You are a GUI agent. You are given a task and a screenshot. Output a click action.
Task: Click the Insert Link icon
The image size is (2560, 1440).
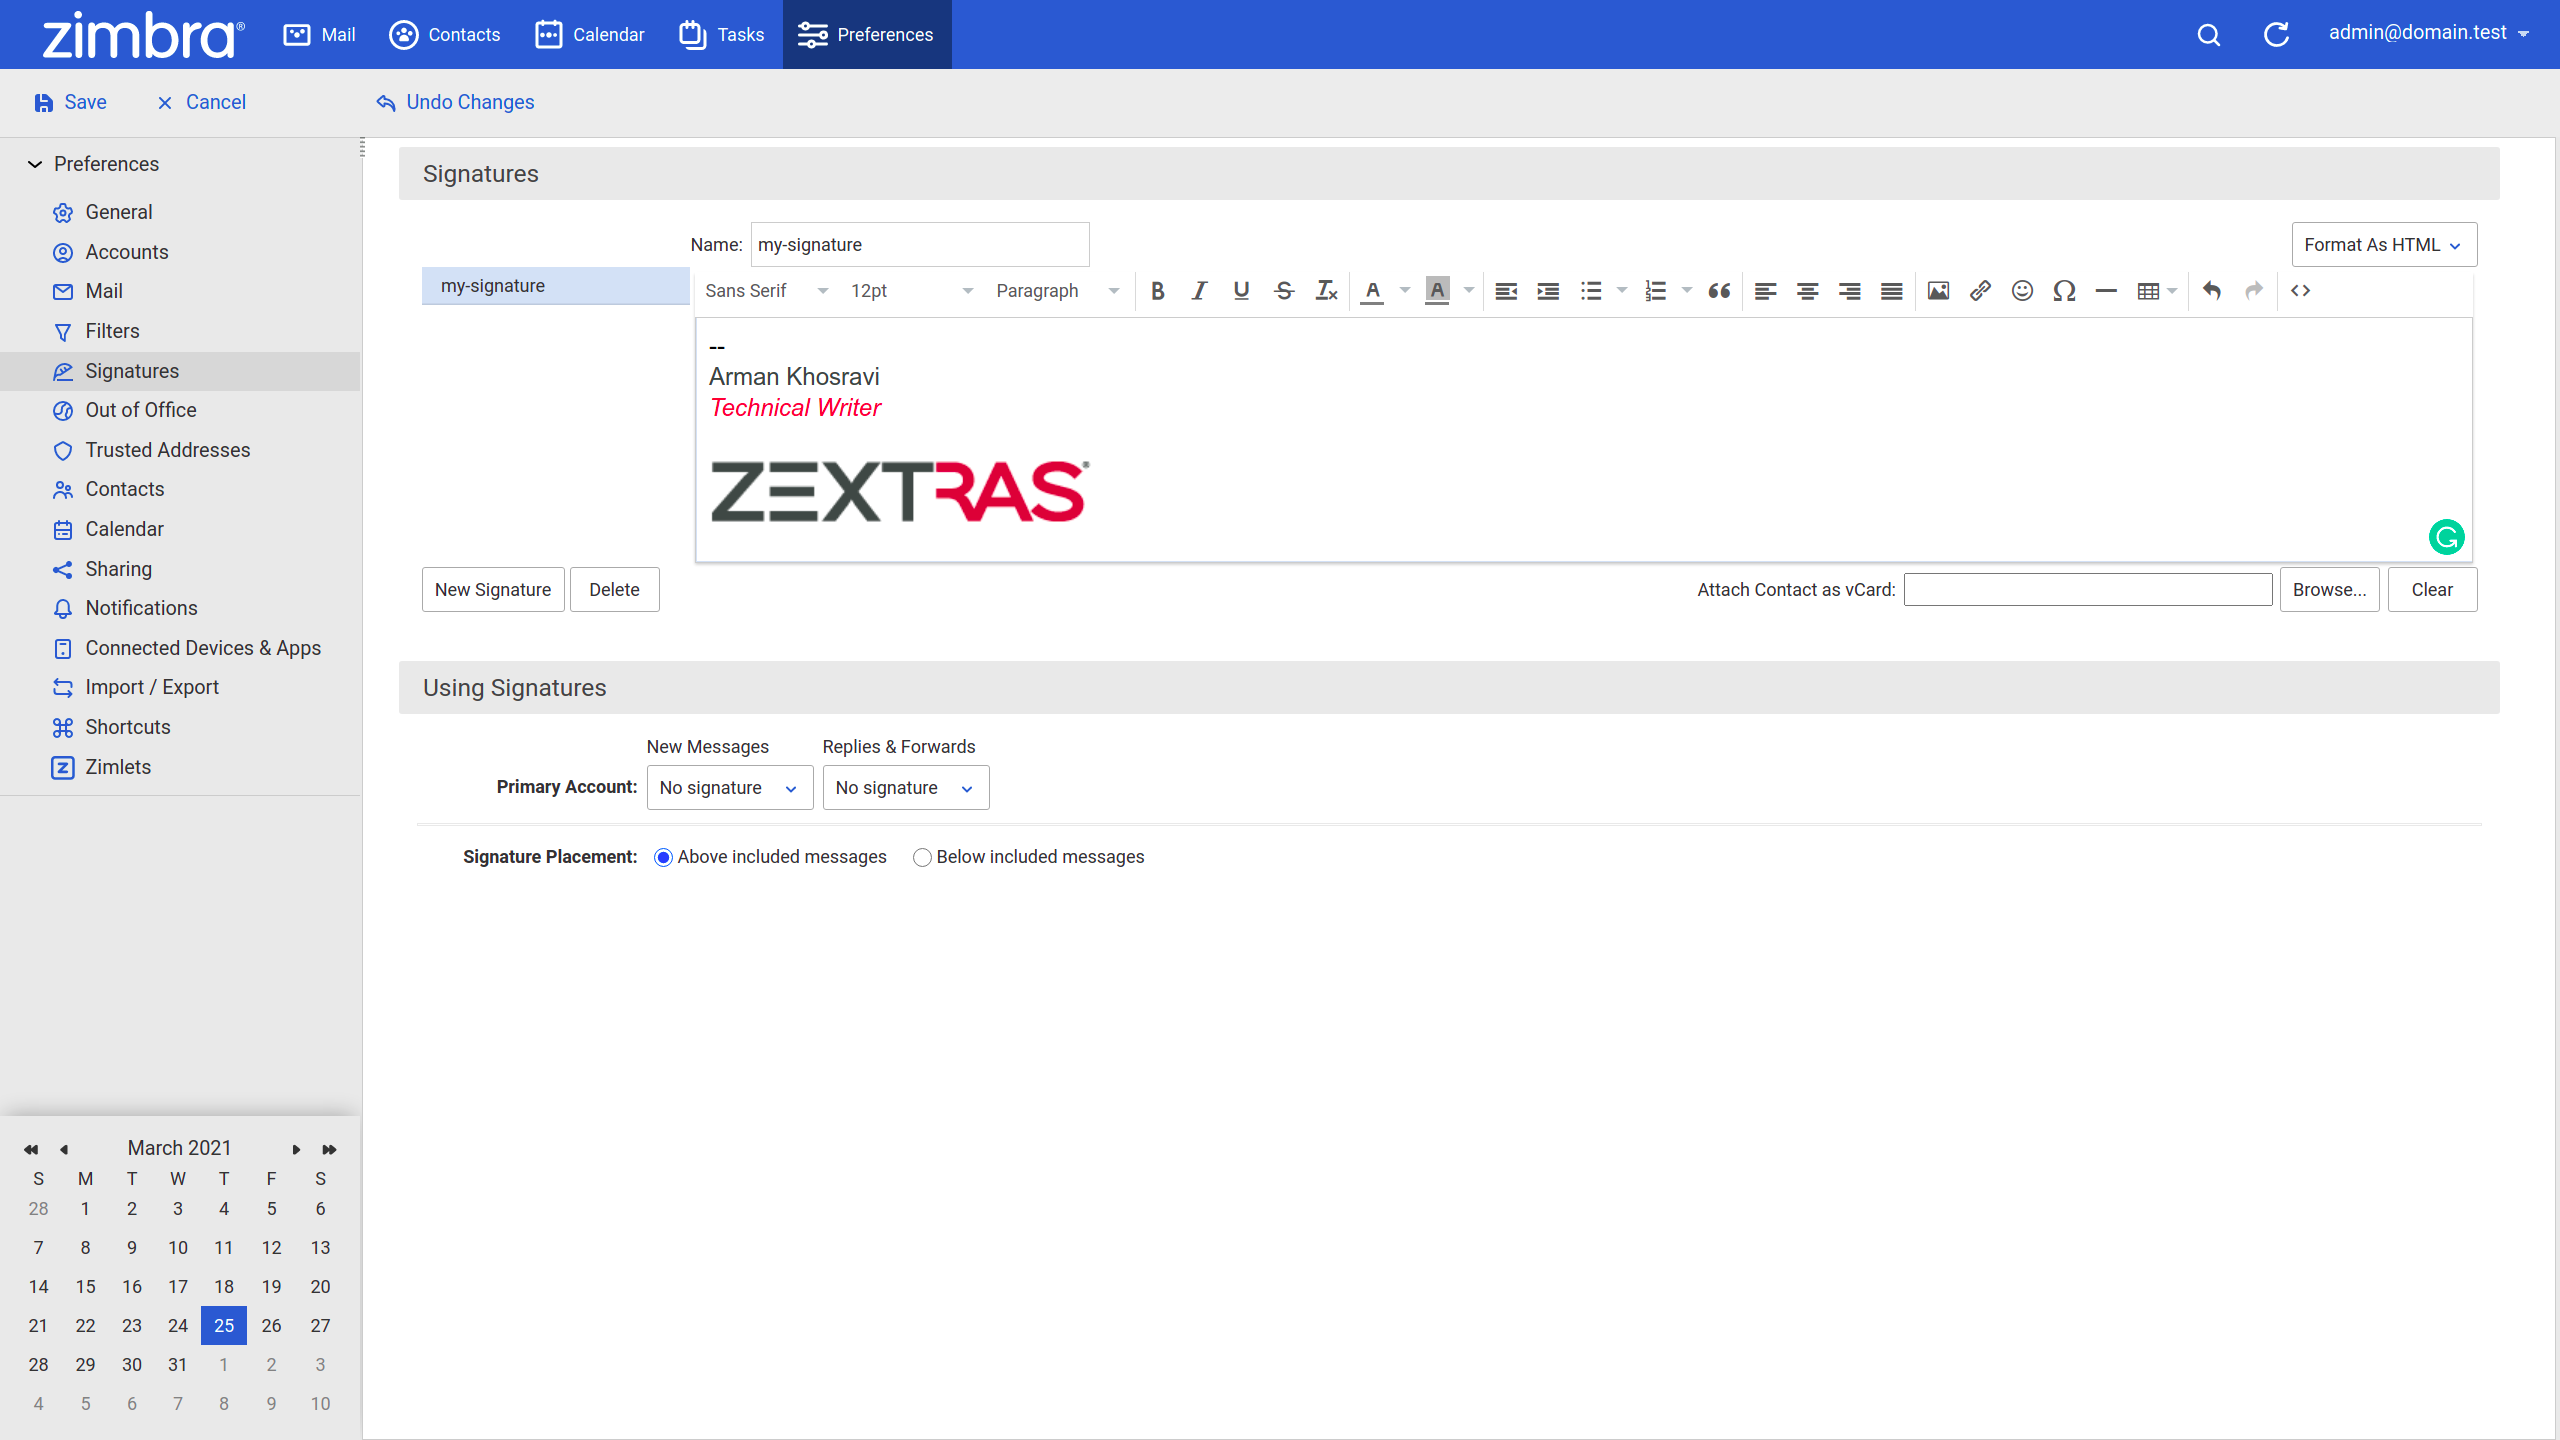tap(1980, 290)
